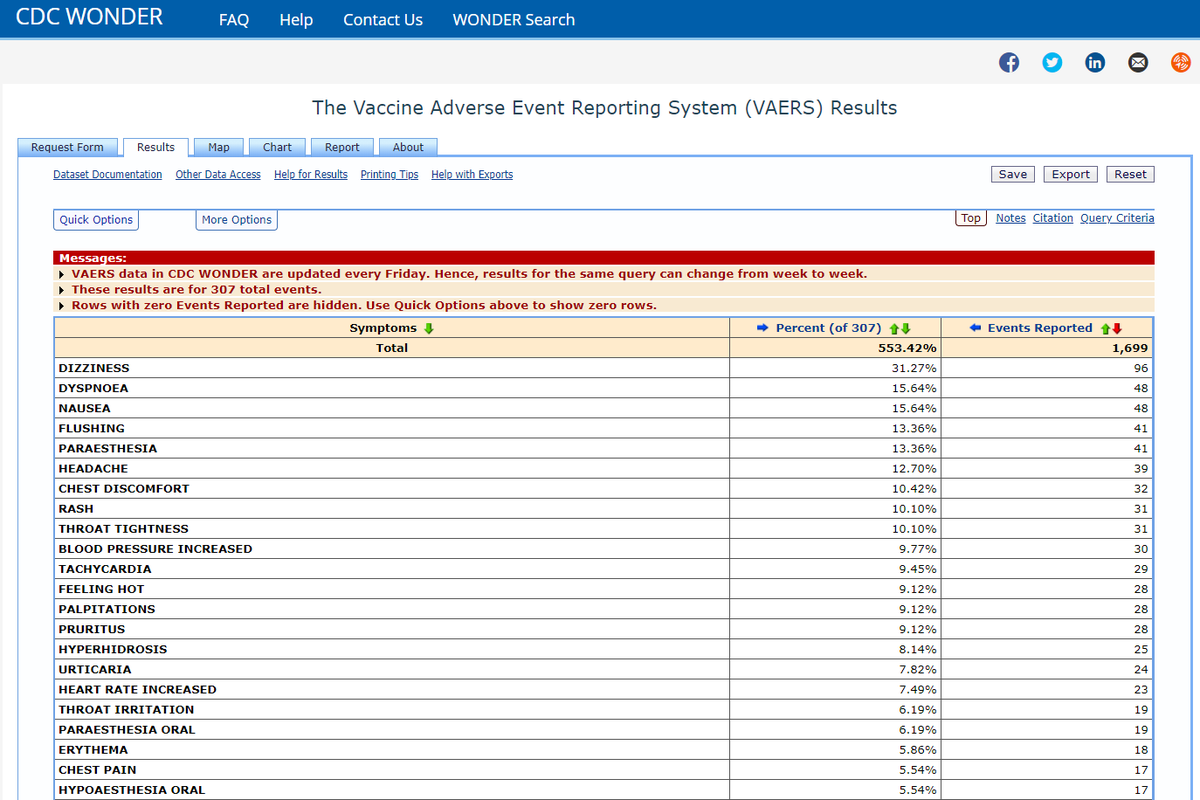Click HEART RATE INCREASED row label
The width and height of the screenshot is (1200, 800).
click(x=137, y=688)
